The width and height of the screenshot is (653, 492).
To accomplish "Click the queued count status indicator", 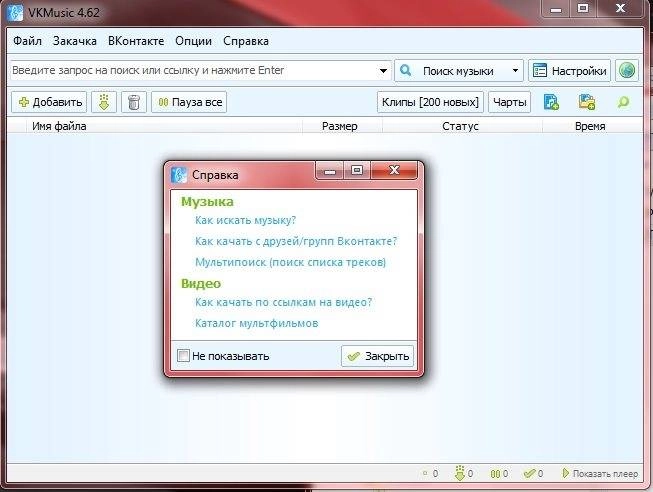I will [x=425, y=473].
